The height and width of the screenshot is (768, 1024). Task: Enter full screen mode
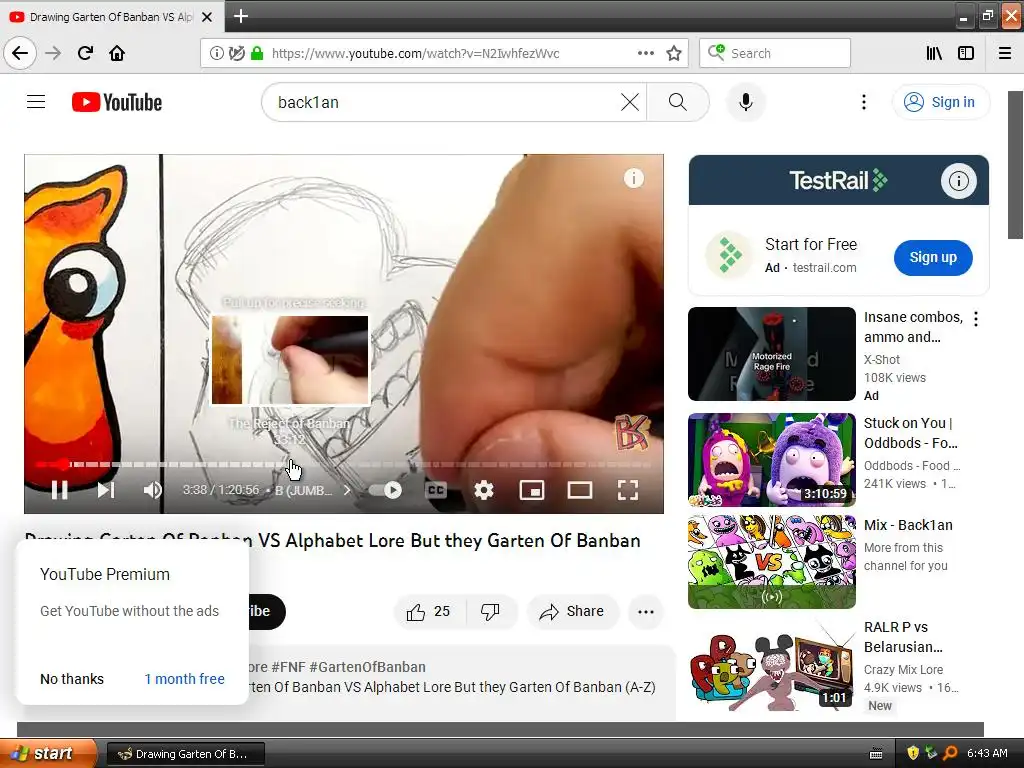click(x=628, y=490)
